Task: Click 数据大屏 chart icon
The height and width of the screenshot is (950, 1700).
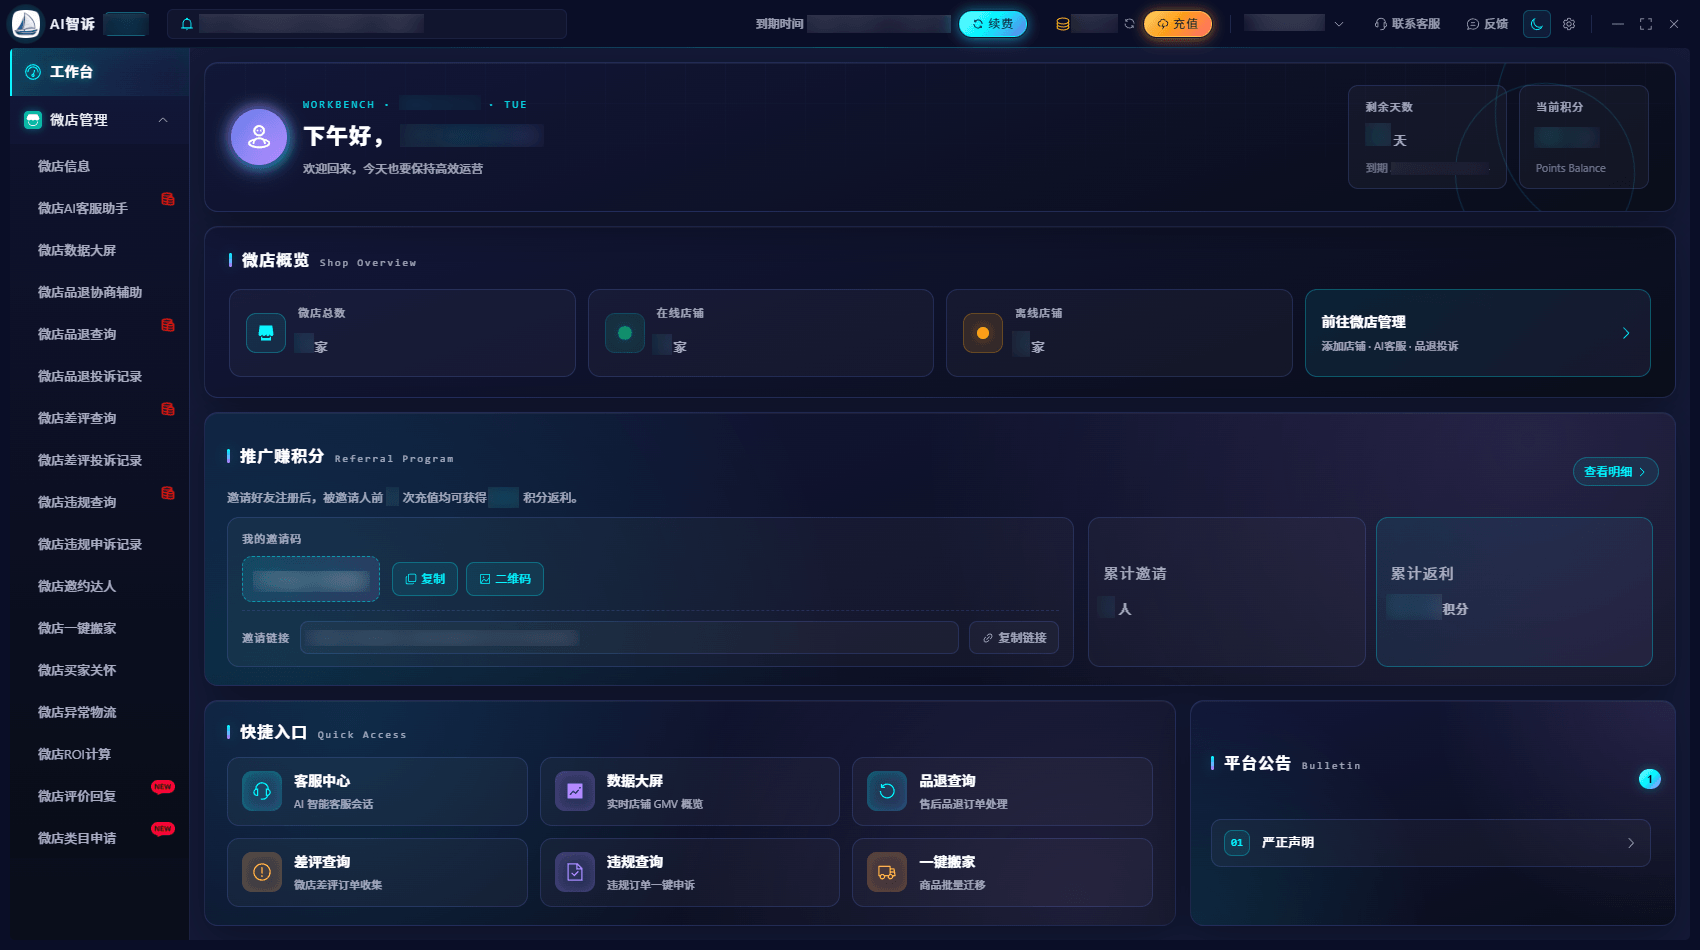Action: 575,791
